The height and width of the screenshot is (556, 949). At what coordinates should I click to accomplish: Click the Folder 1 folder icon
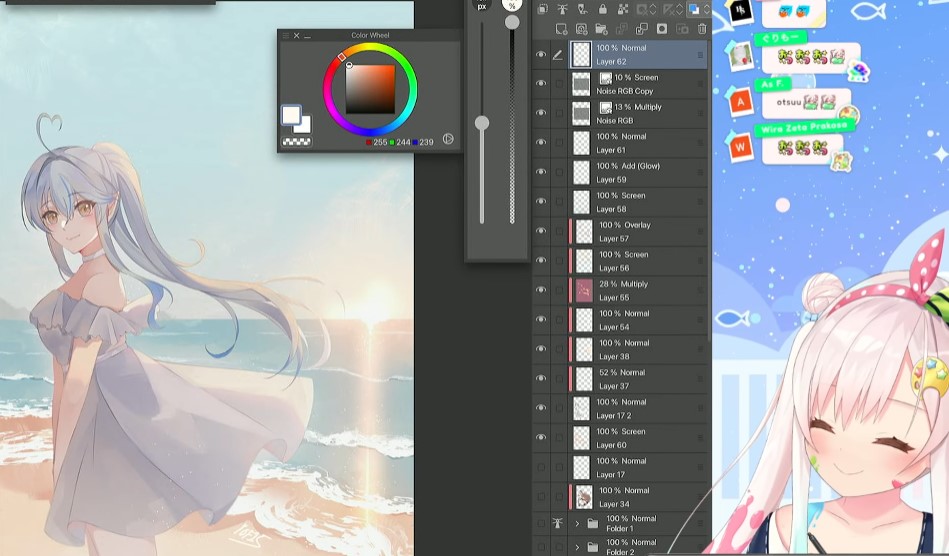[x=593, y=523]
